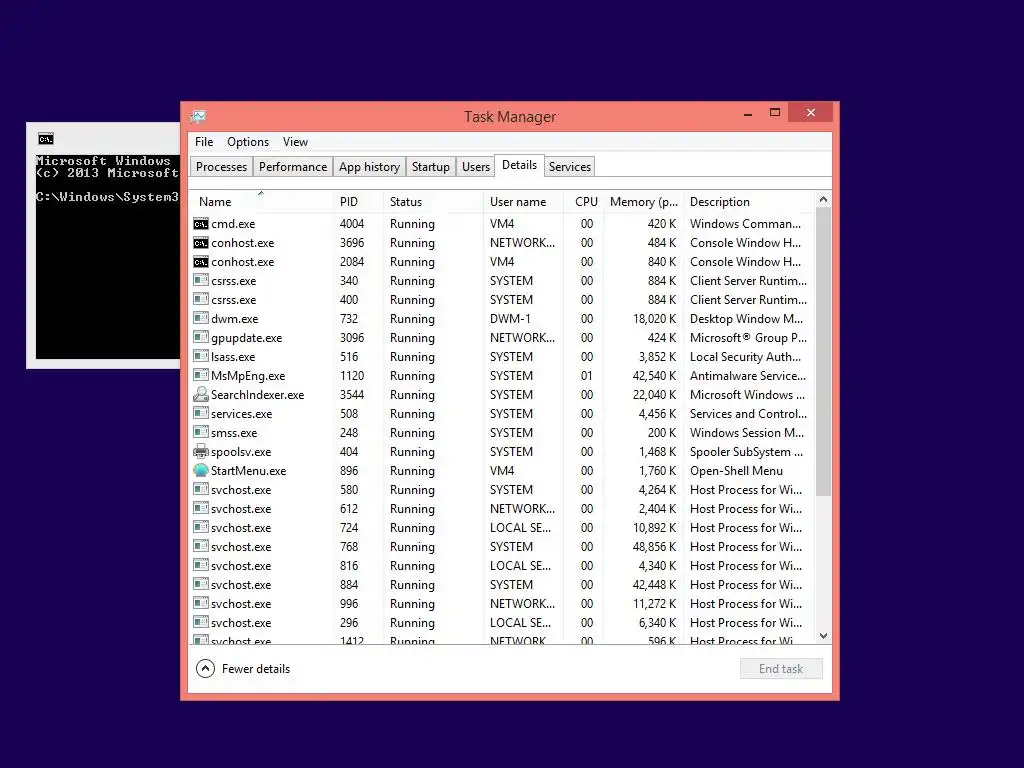Select the Open-Shell Menu description
1024x768 pixels.
[x=736, y=471]
